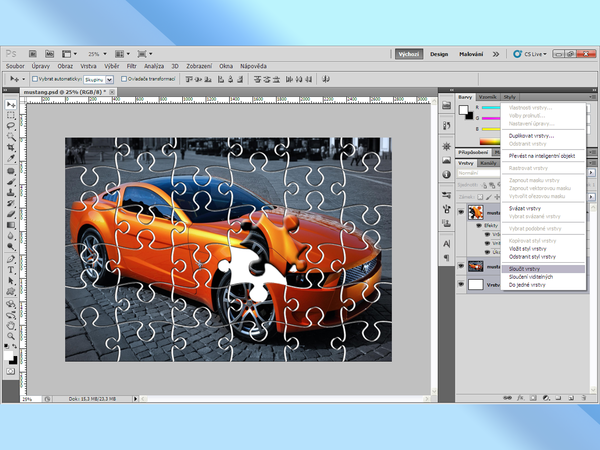
Task: Enable 'Vybrat automaticky' checkbox
Action: point(35,78)
